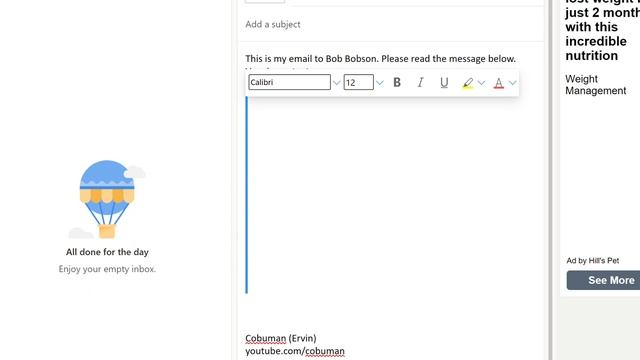
Task: Click the 'Ad by Hill's Pet' label
Action: [593, 260]
